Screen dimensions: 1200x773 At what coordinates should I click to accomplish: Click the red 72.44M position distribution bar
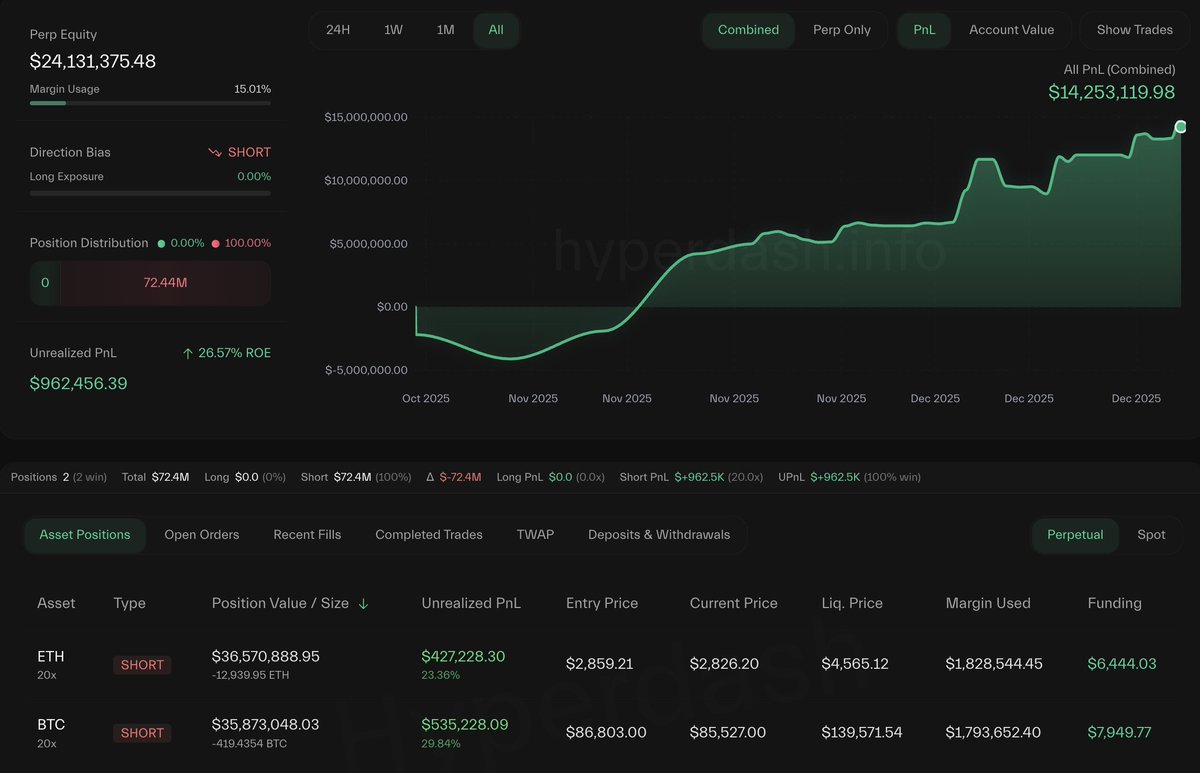165,284
